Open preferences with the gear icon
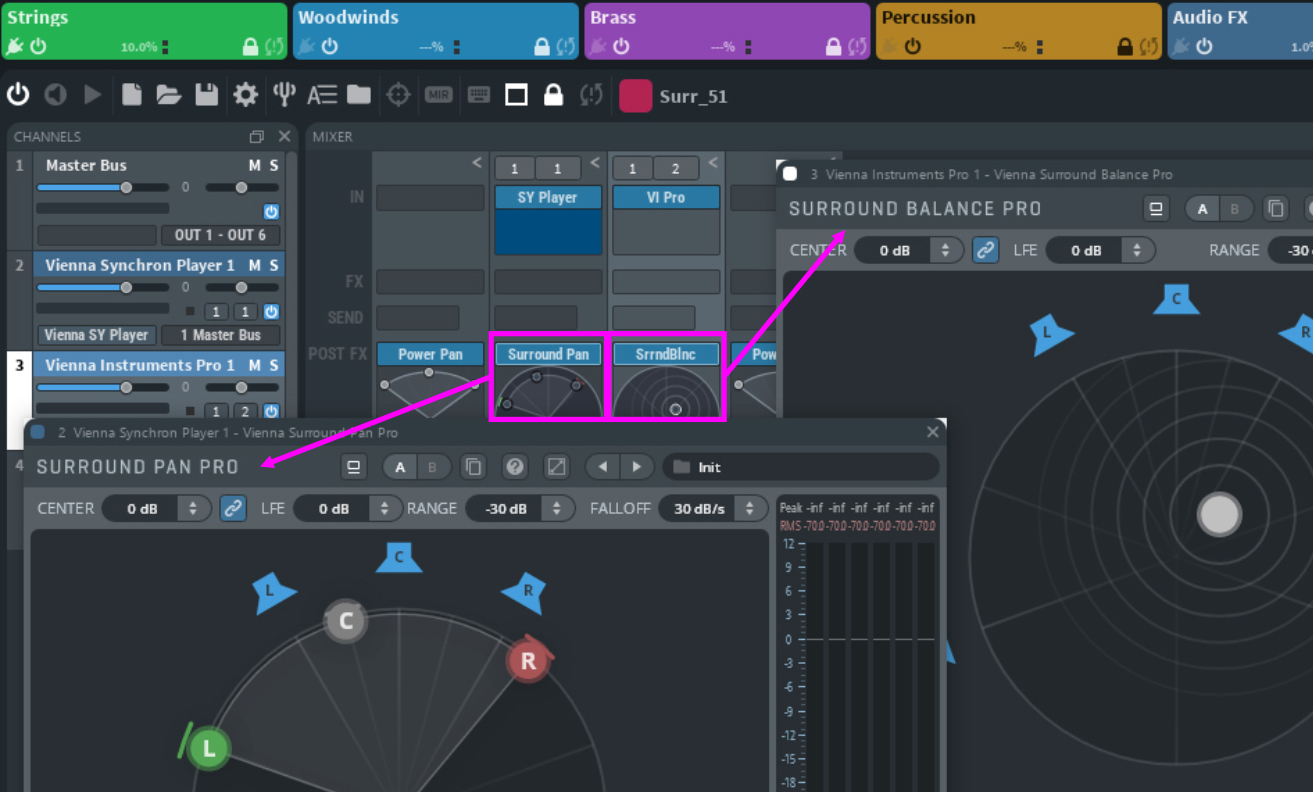1313x792 pixels. 245,95
